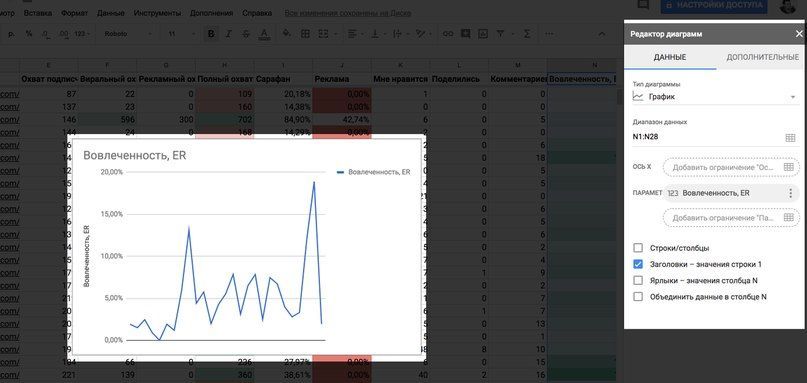Open the Roboto font family dropdown
This screenshot has width=807, height=383.
(x=127, y=34)
